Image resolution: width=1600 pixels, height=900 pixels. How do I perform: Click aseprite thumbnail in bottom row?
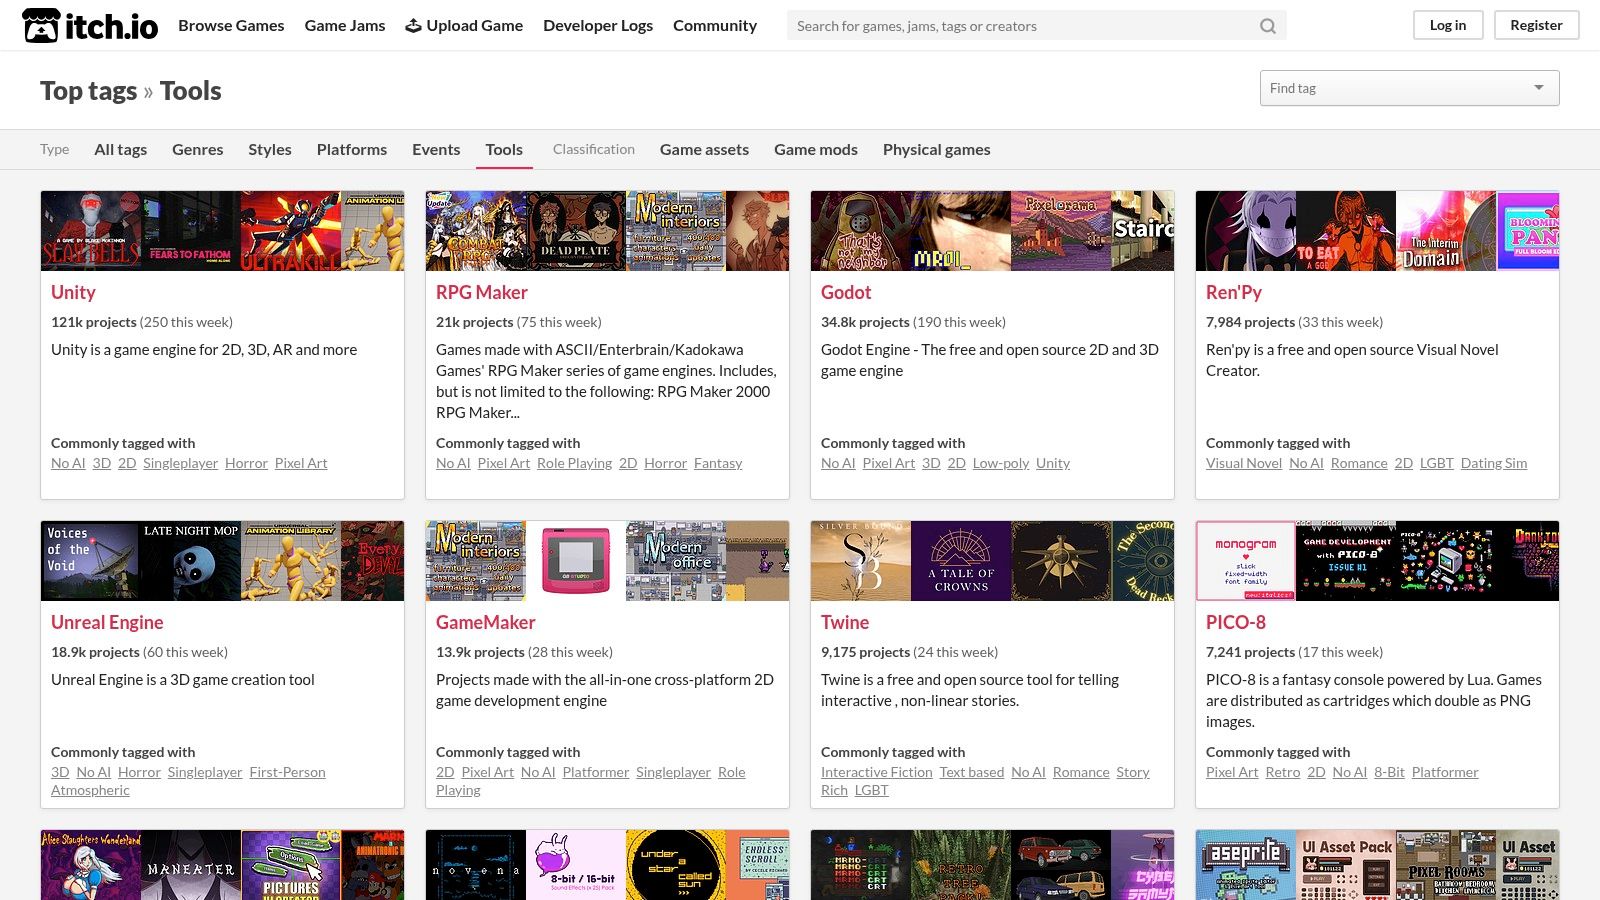pos(1246,865)
